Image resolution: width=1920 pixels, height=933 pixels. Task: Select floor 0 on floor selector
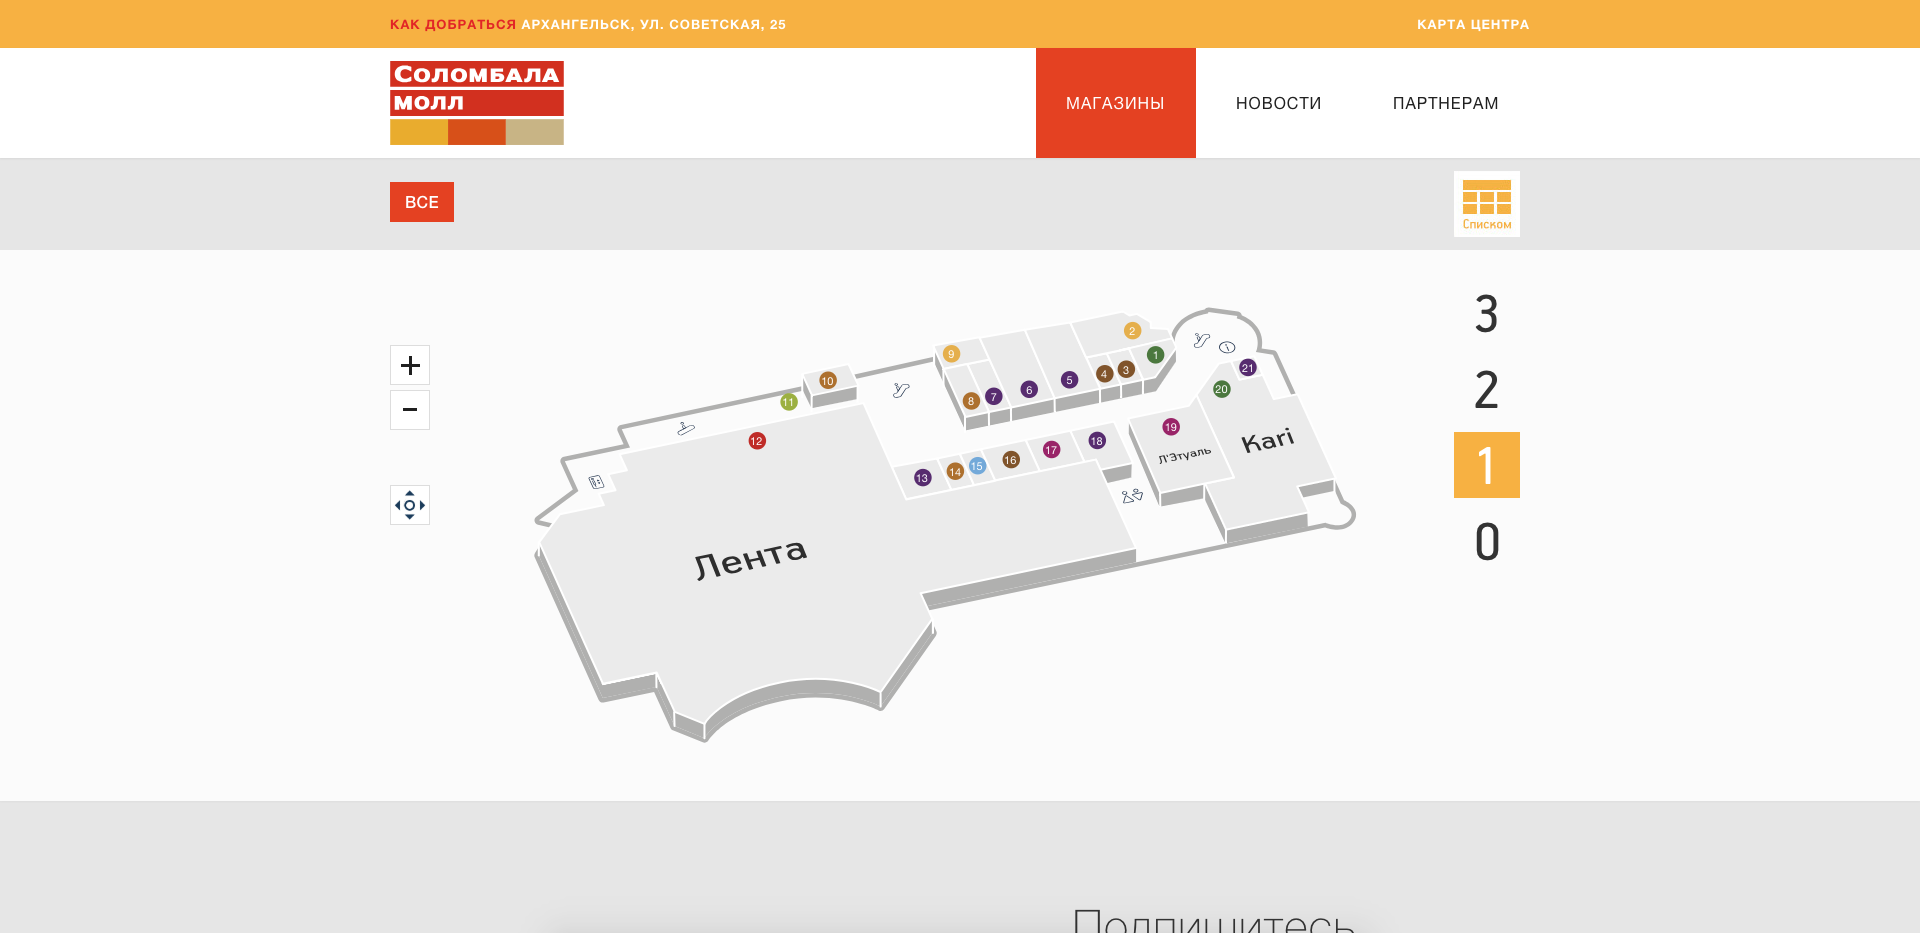click(1486, 542)
